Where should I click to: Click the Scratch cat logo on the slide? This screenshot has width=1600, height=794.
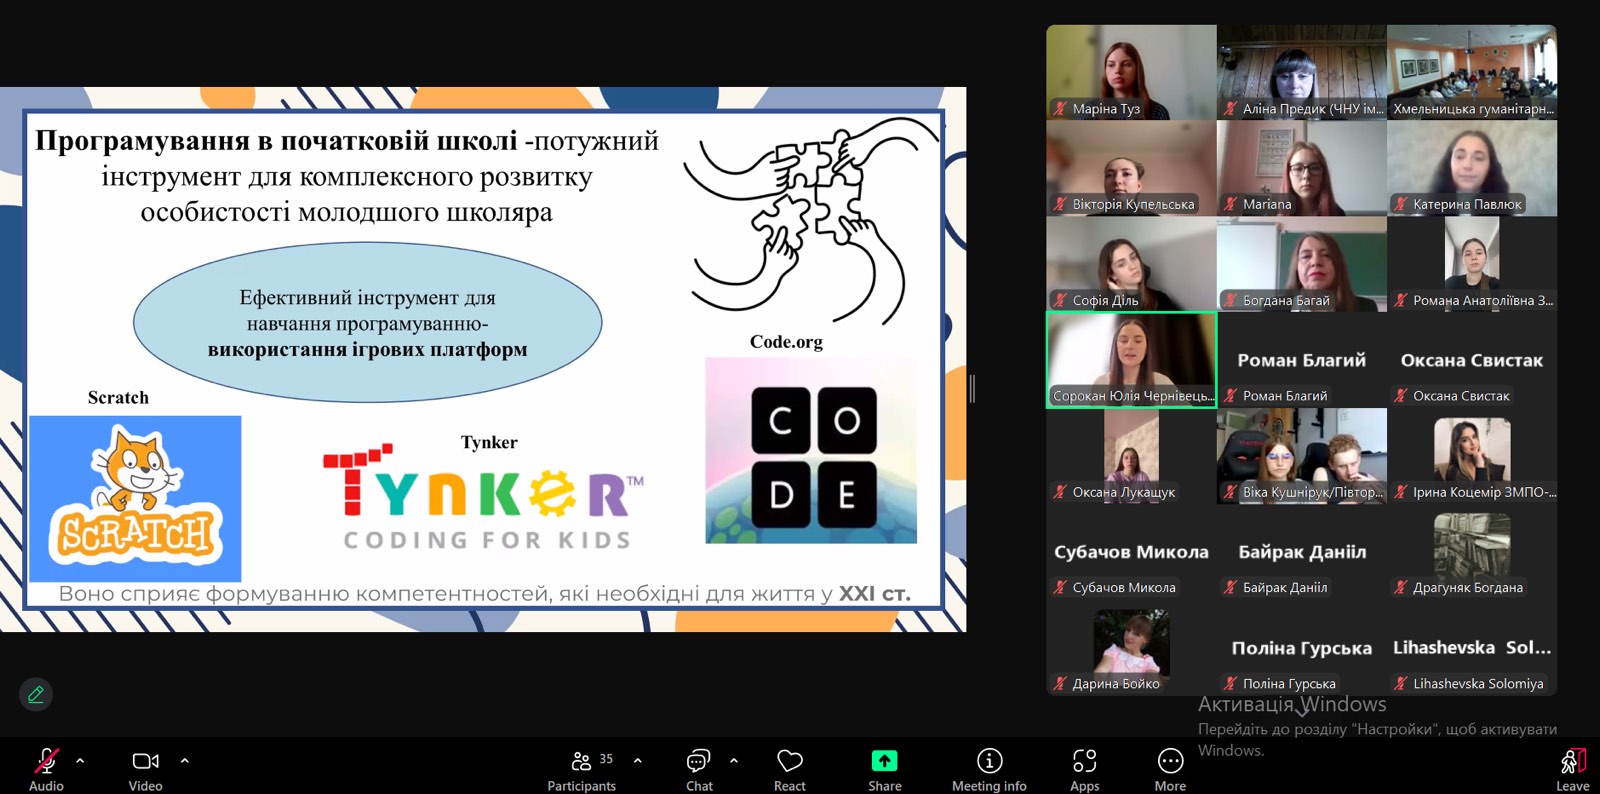tap(135, 498)
